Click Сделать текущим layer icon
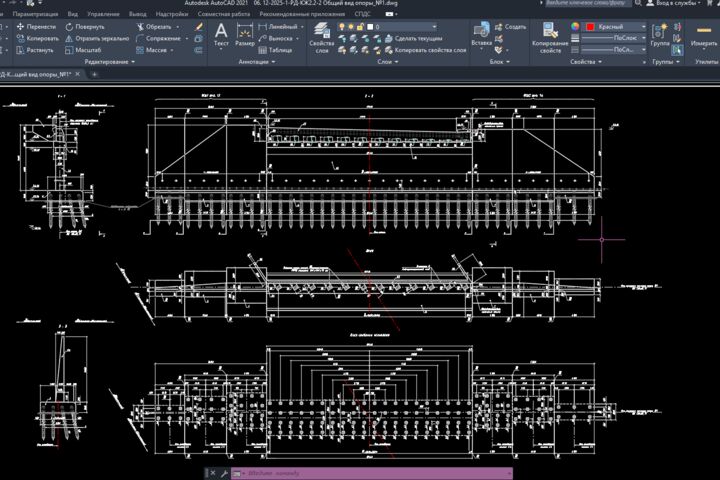720x480 pixels. 413,39
